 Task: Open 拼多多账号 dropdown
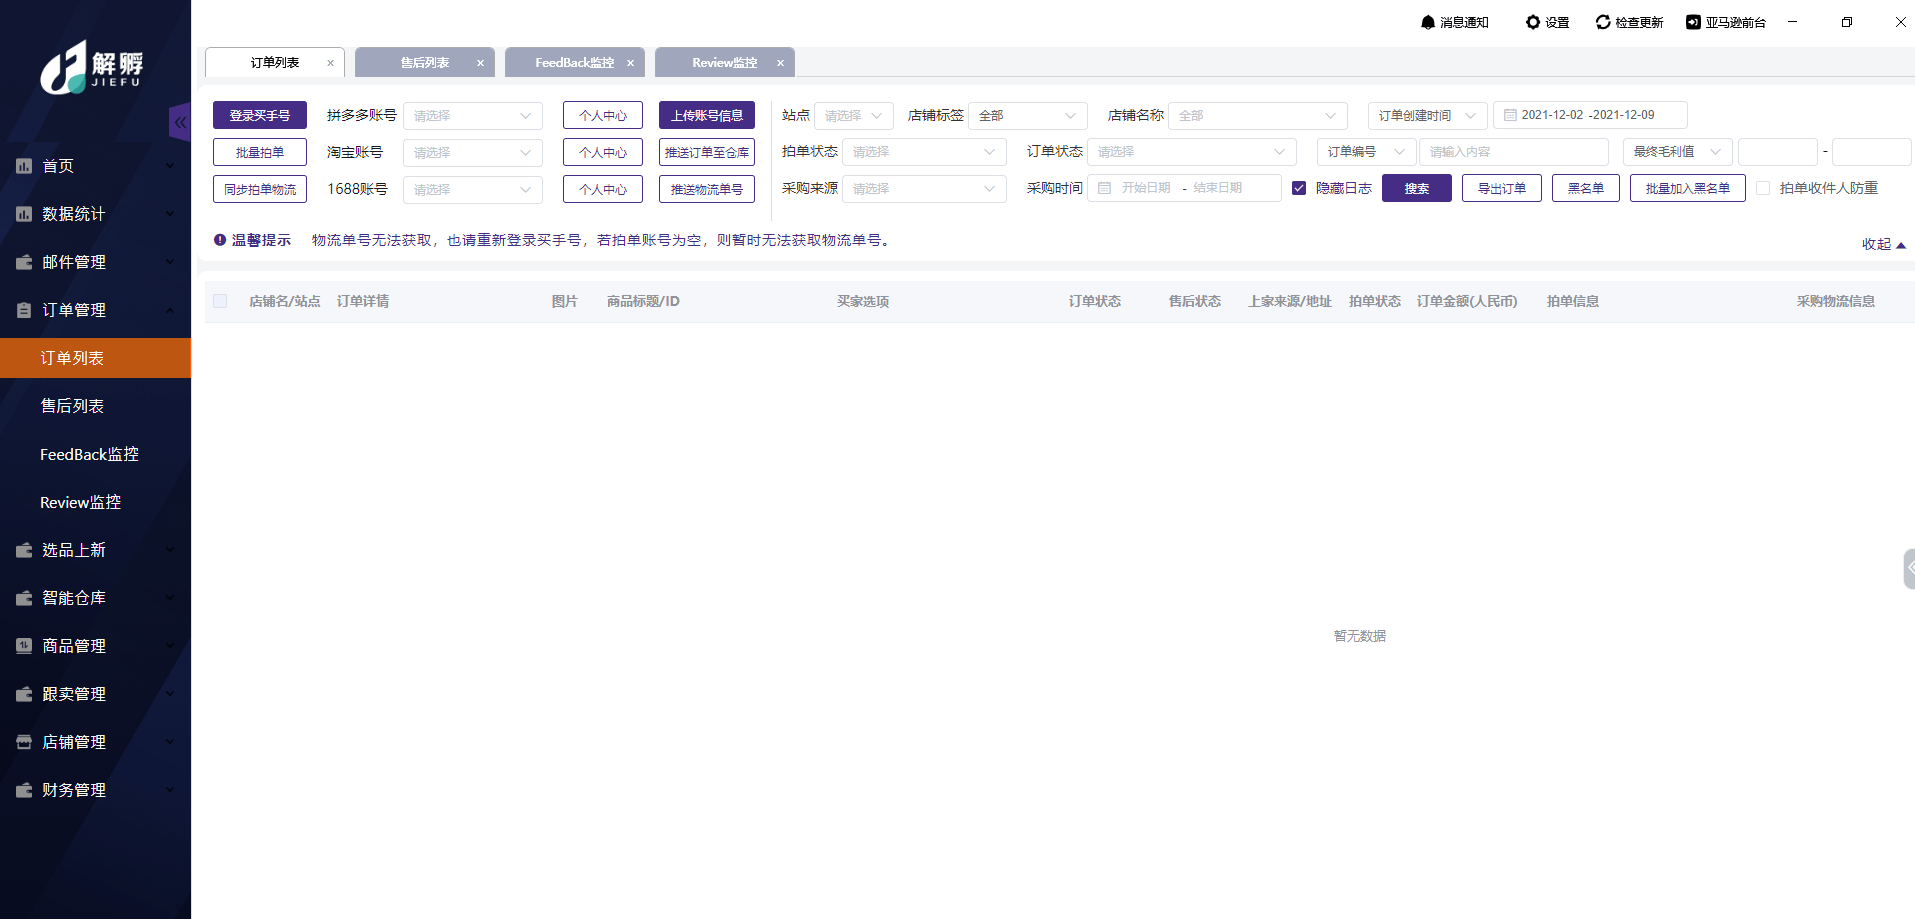[x=473, y=116]
